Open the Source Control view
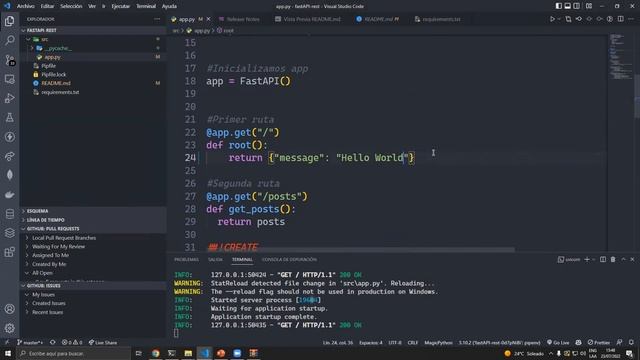The image size is (640, 360). point(9,60)
